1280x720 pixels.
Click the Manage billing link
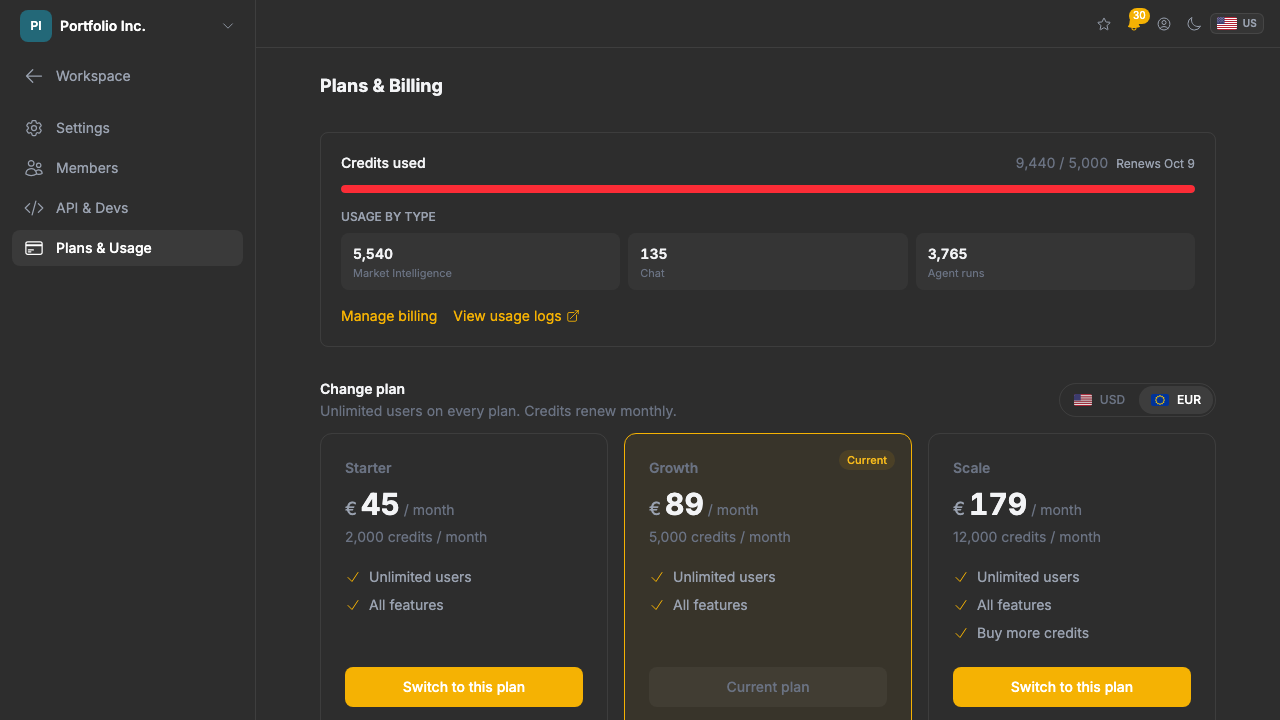389,316
